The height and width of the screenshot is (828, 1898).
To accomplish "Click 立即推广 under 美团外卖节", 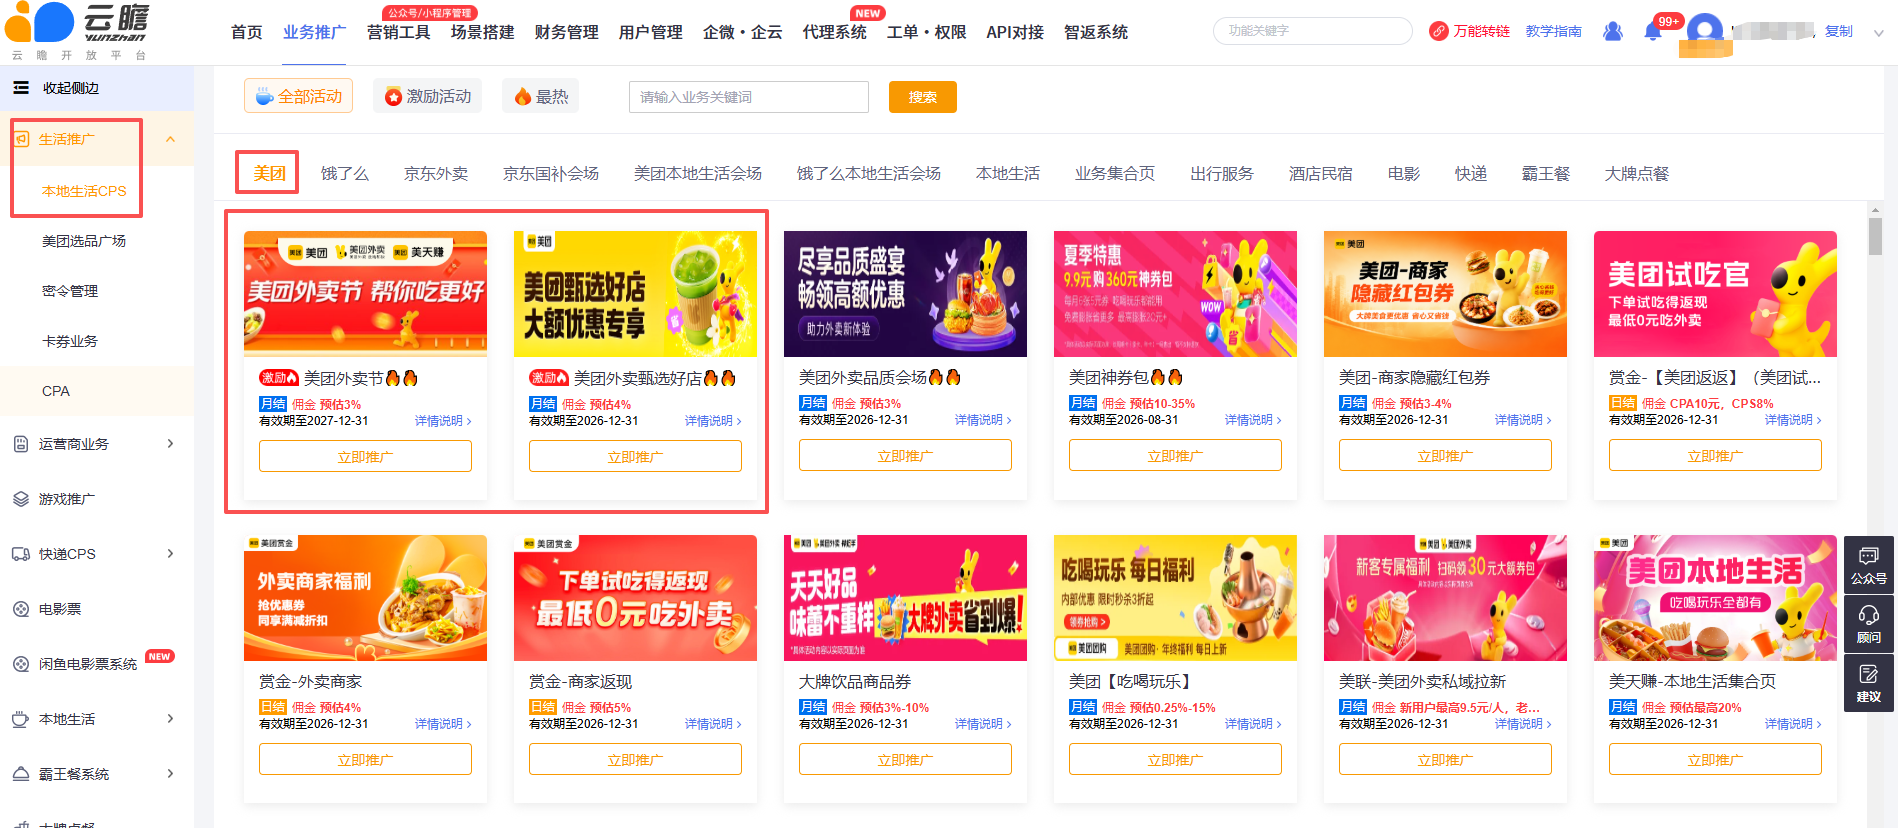I will click(365, 457).
